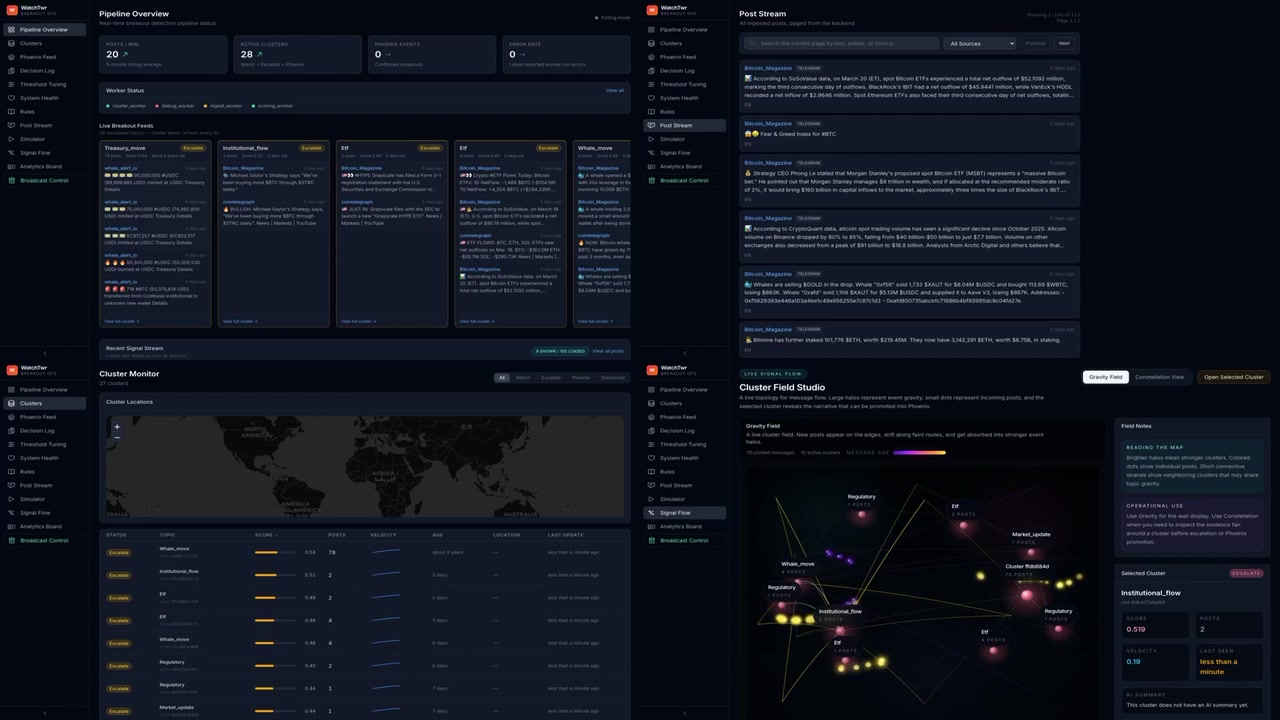Click WatchTwr logo in Post Stream window
This screenshot has height=720, width=1280.
click(x=652, y=10)
